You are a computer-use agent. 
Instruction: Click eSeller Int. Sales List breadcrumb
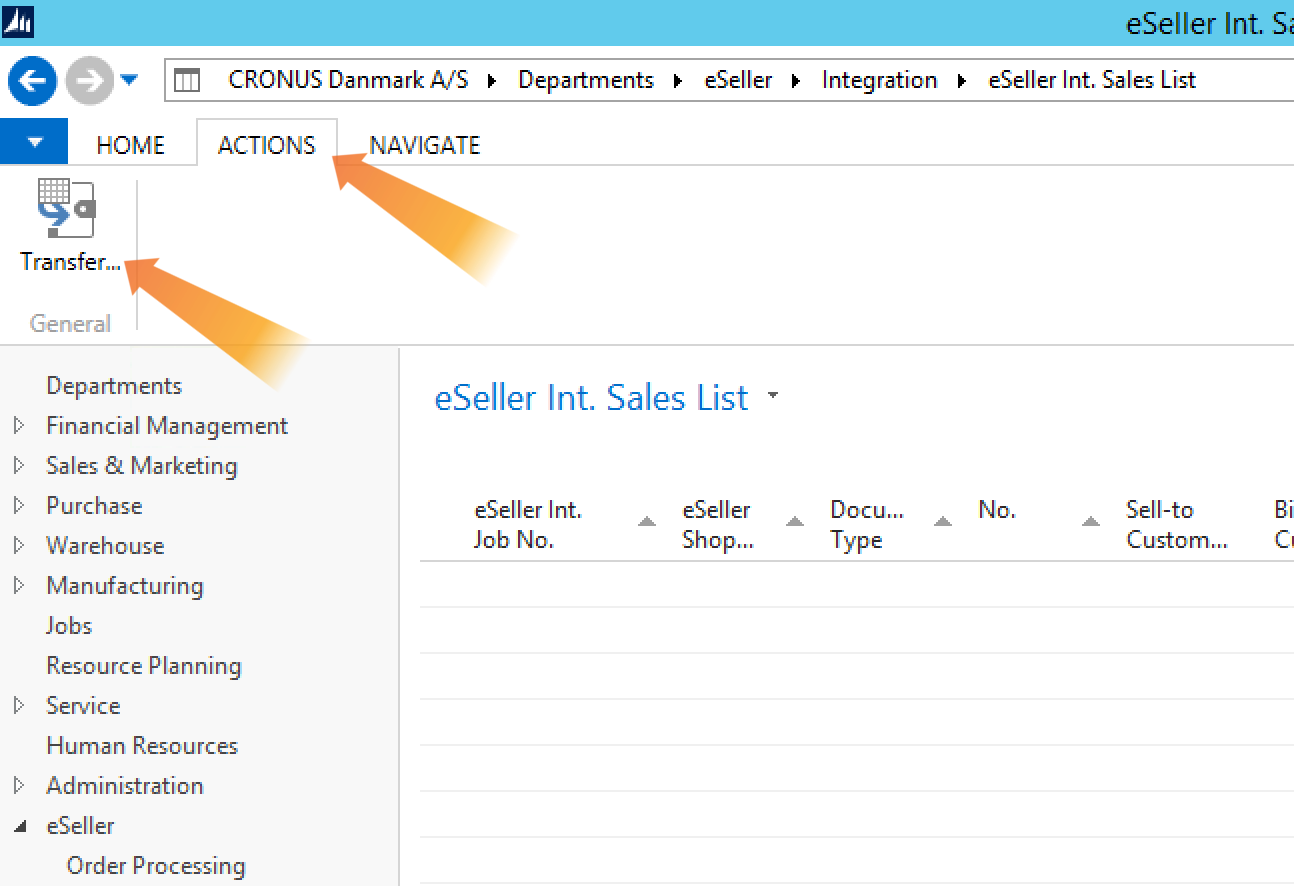click(1092, 80)
